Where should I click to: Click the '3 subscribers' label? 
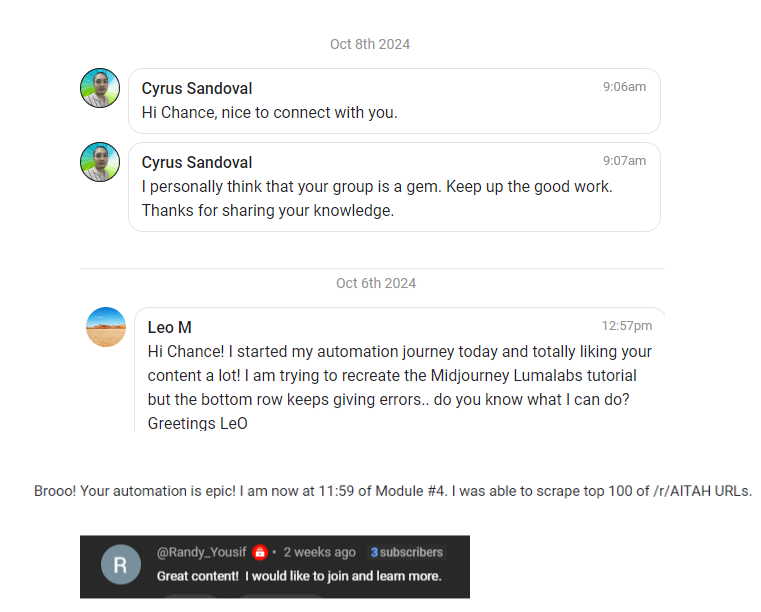click(406, 552)
